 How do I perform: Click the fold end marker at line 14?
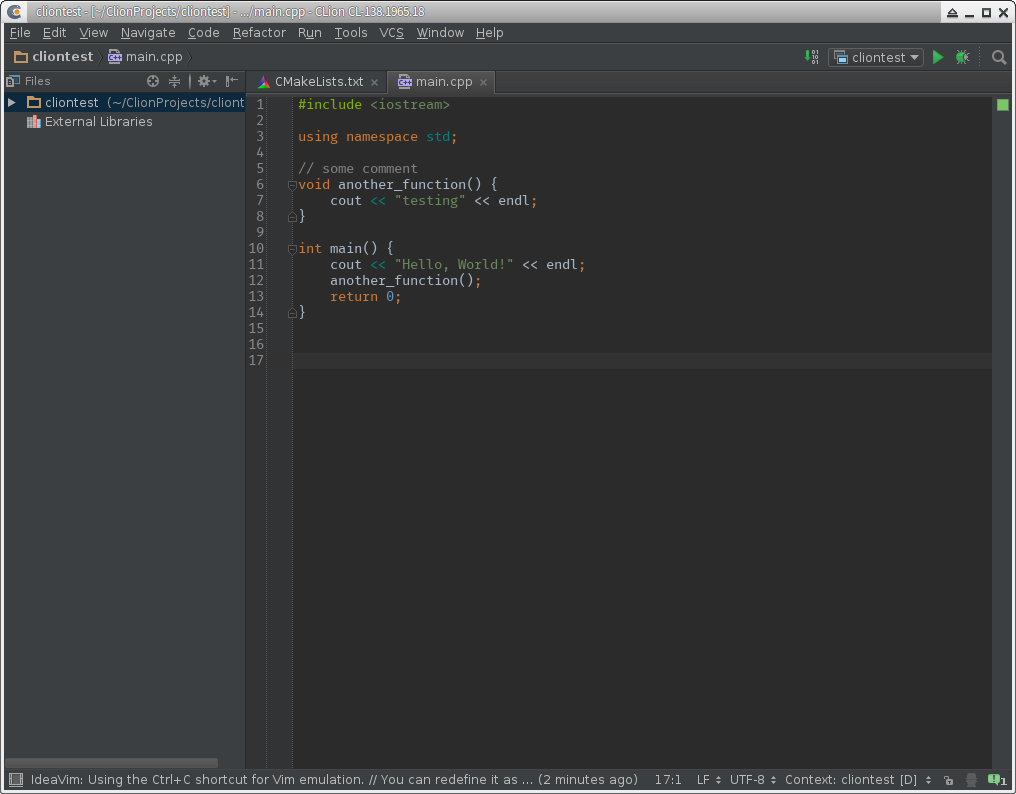click(x=292, y=313)
